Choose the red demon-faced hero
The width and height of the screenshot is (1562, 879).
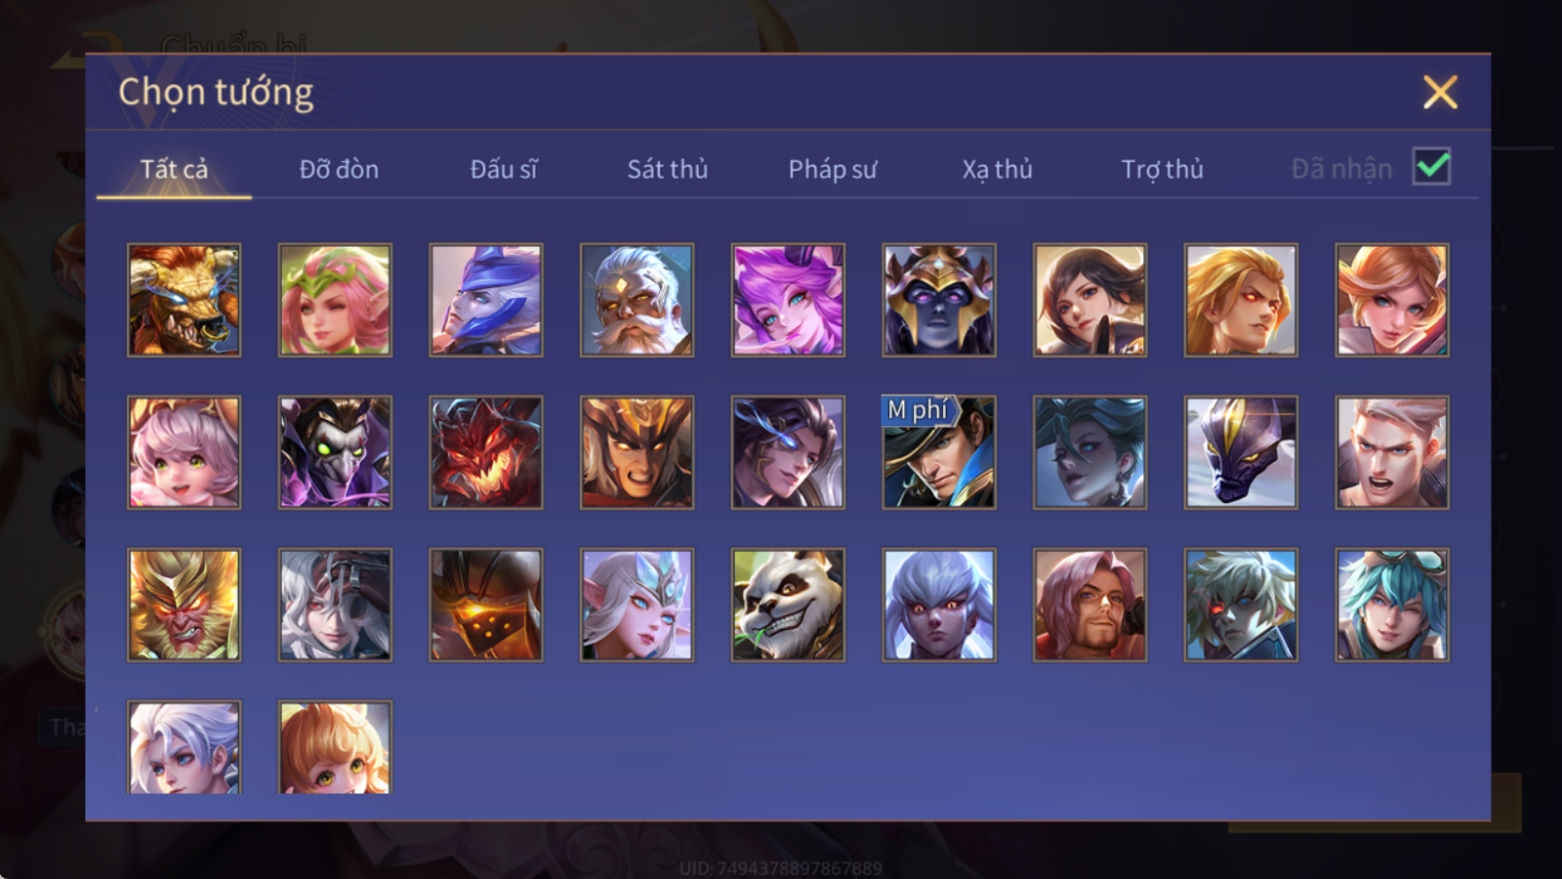click(x=486, y=452)
